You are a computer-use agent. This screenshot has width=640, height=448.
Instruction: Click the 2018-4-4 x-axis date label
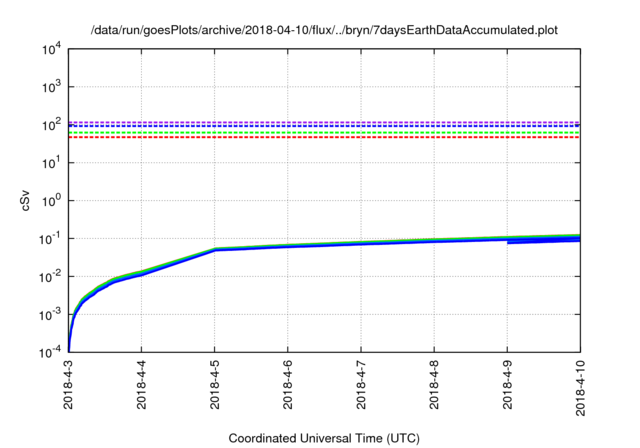point(141,384)
